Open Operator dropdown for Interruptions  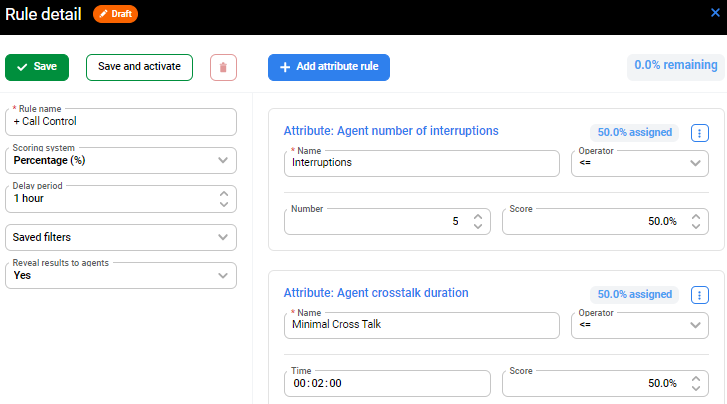click(639, 163)
